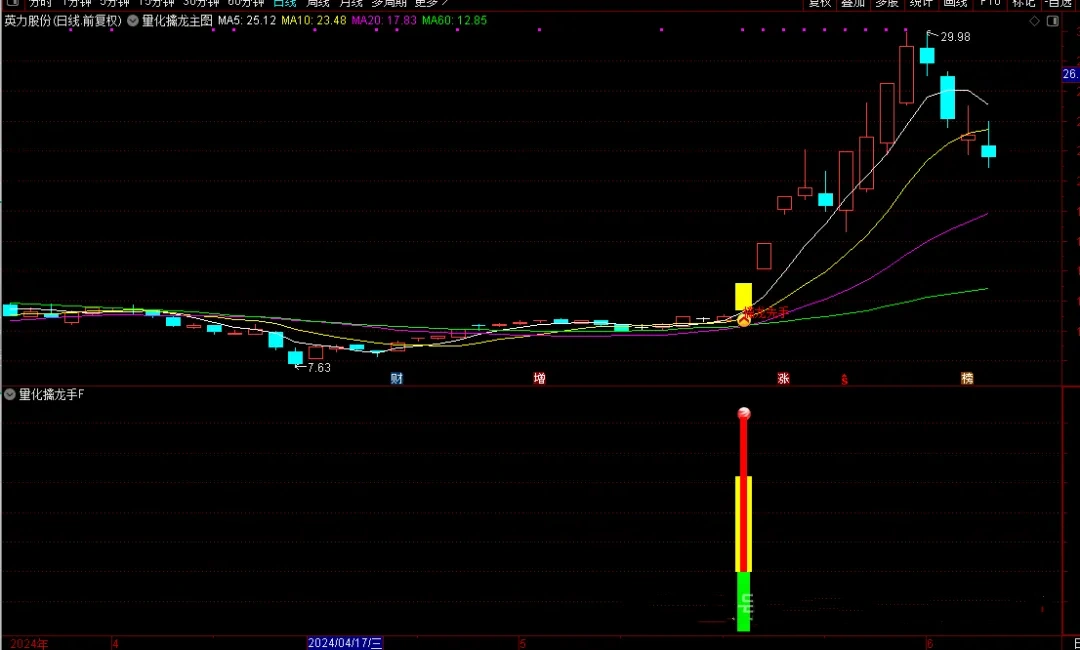The height and width of the screenshot is (650, 1080).
Task: Click the orange signal marker on chart
Action: 744,319
